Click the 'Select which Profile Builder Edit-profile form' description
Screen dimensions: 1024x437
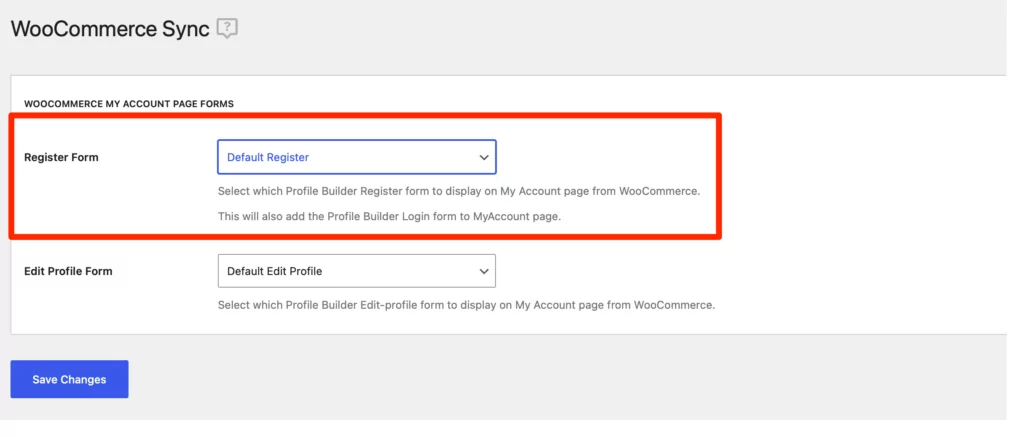pos(466,305)
